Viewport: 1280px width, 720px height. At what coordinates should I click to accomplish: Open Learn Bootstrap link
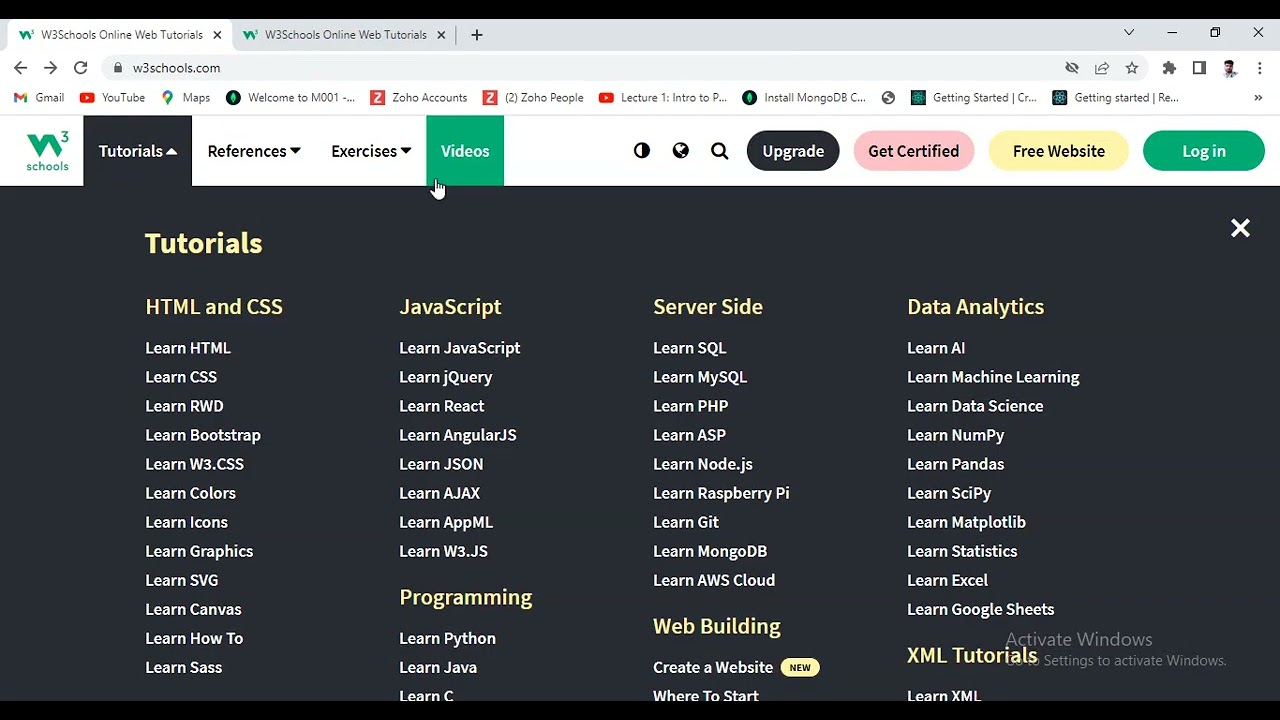pos(203,435)
